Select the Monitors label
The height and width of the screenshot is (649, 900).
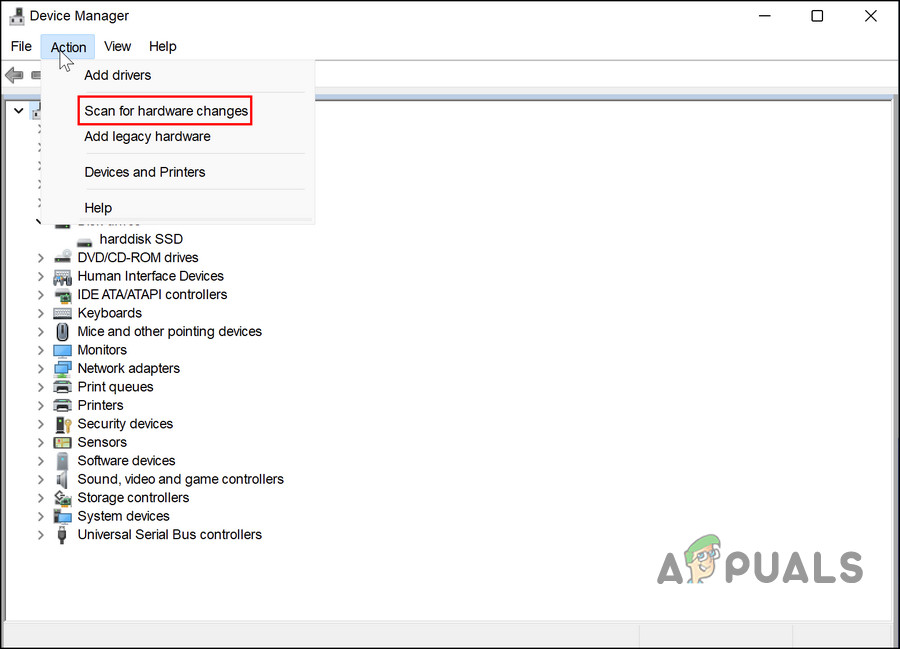(x=102, y=350)
